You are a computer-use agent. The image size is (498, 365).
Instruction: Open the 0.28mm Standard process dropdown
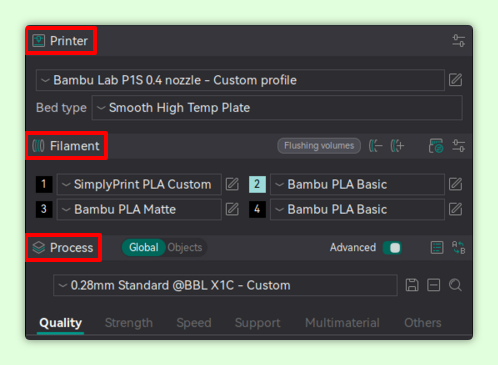(x=225, y=285)
